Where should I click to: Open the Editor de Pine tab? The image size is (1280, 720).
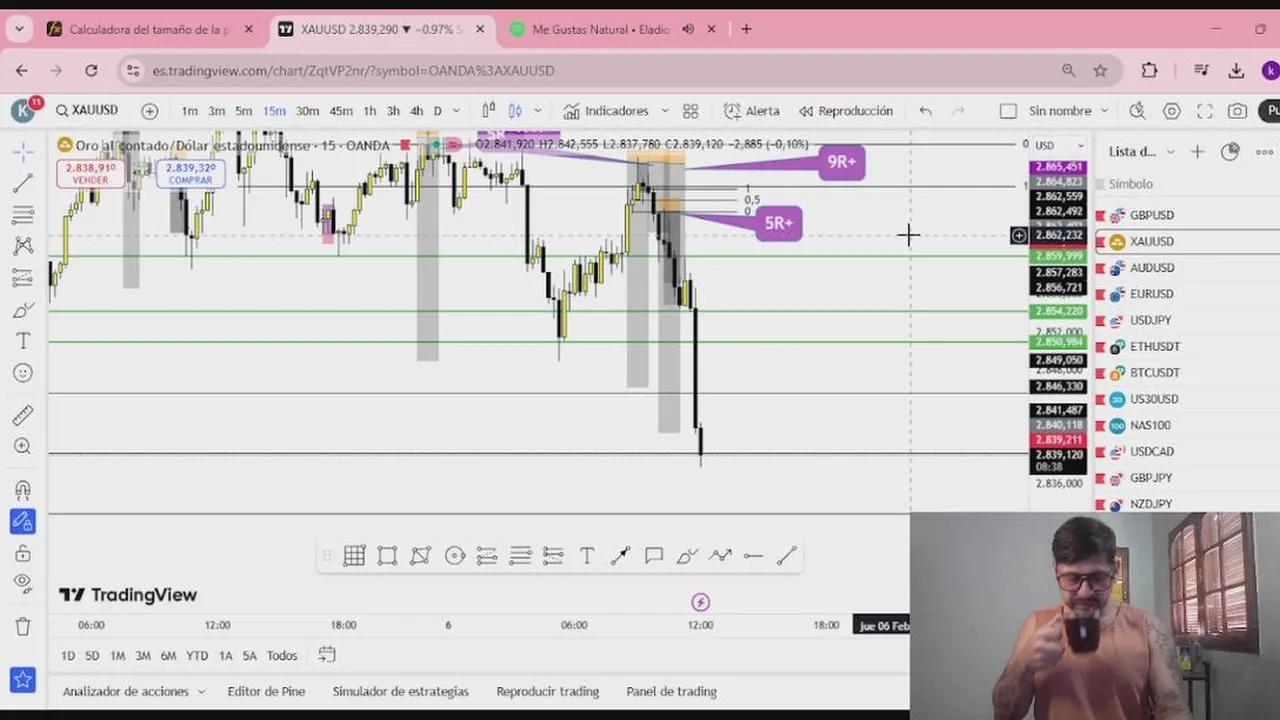click(x=266, y=691)
